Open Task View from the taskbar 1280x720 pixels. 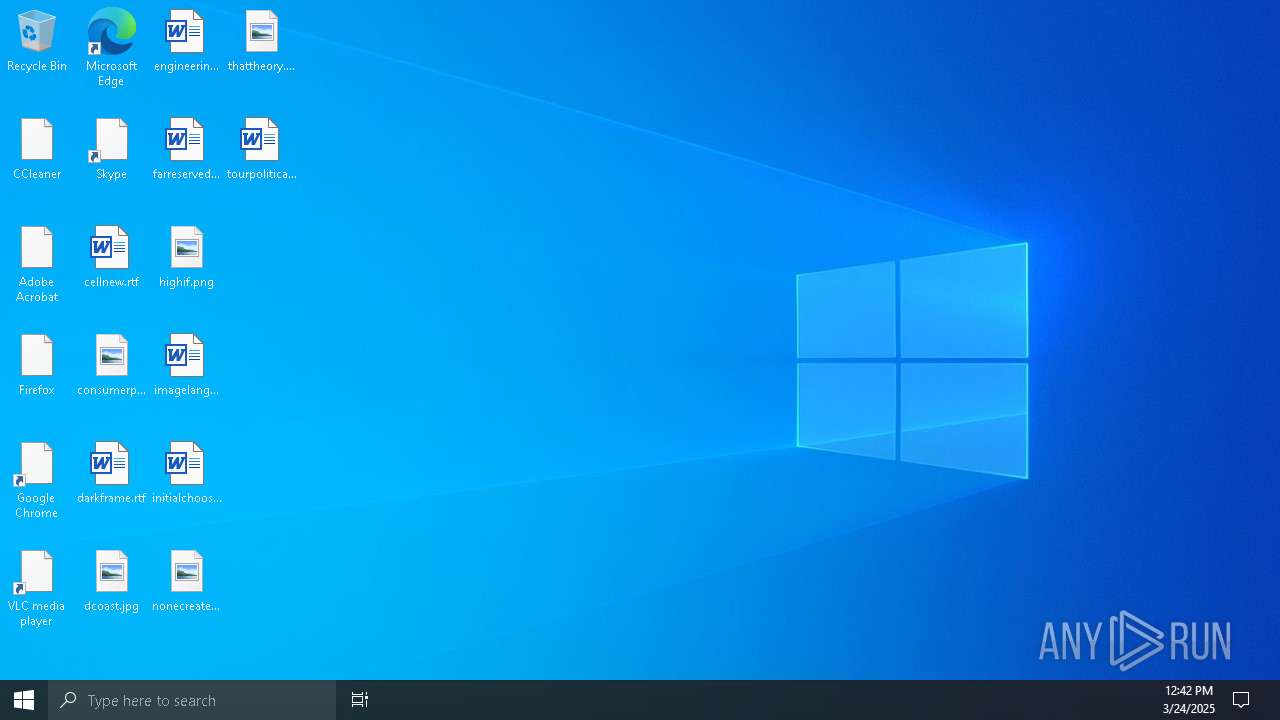click(x=360, y=700)
